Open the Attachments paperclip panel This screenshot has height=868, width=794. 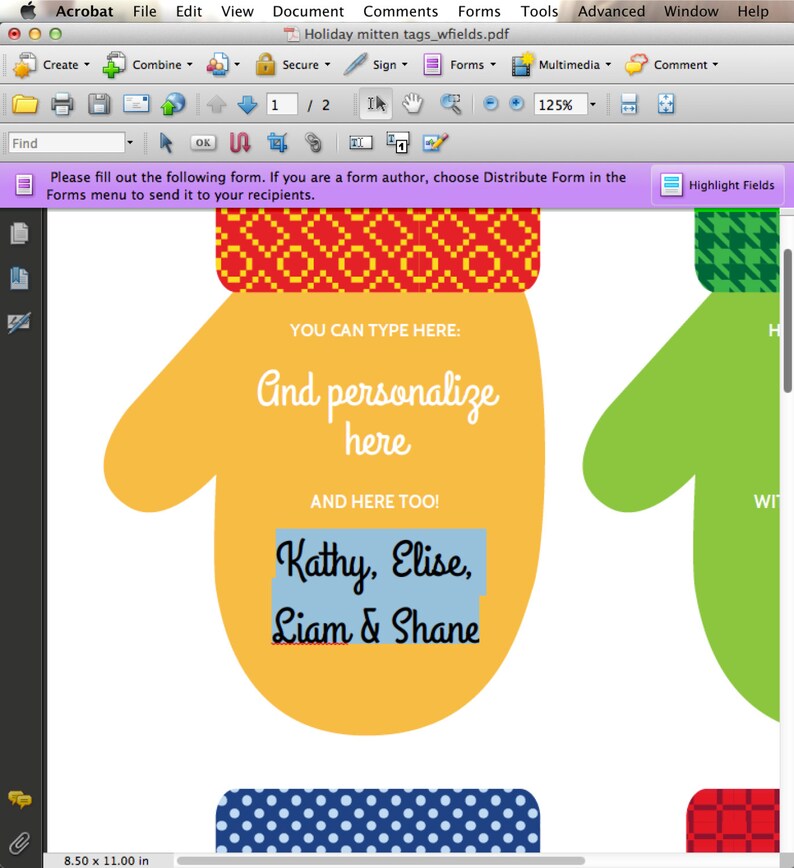[x=19, y=843]
